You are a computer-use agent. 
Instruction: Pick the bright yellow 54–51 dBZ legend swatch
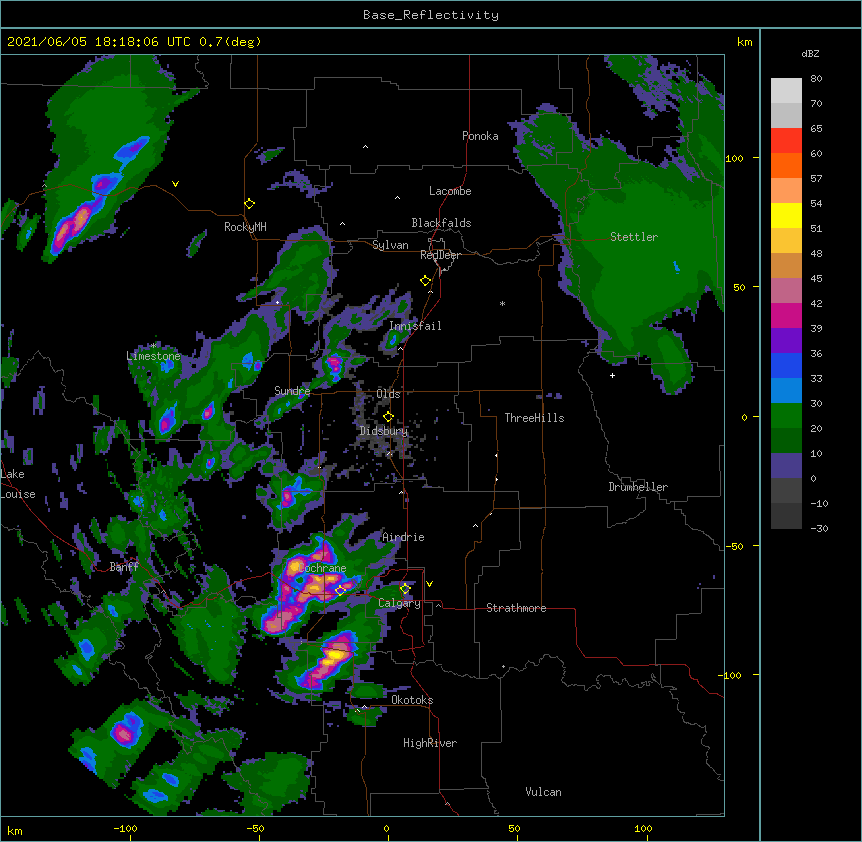point(786,215)
